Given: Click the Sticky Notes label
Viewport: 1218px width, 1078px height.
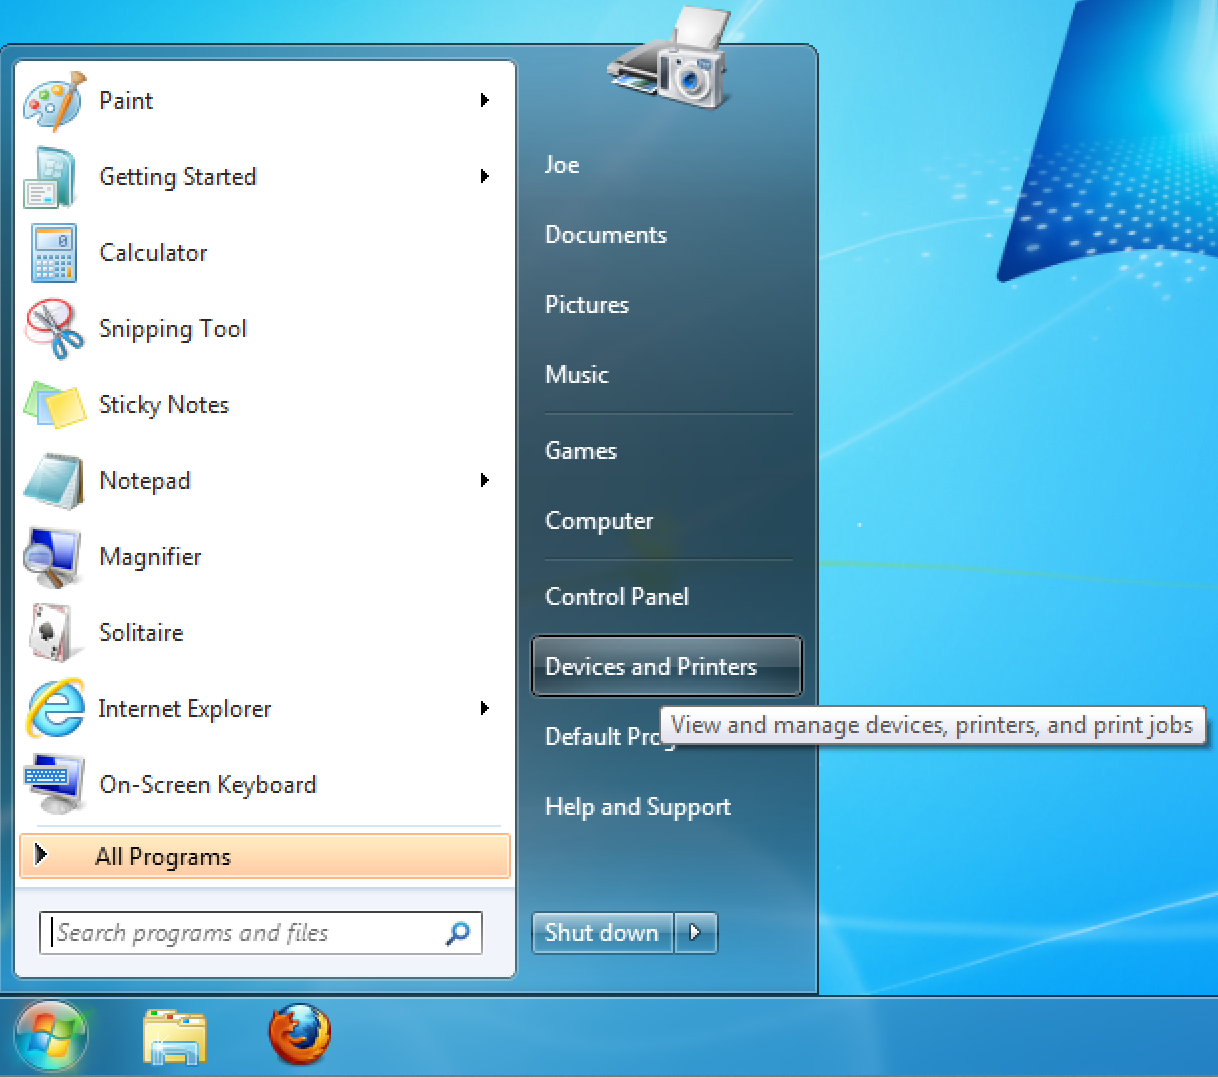Looking at the screenshot, I should [x=164, y=405].
